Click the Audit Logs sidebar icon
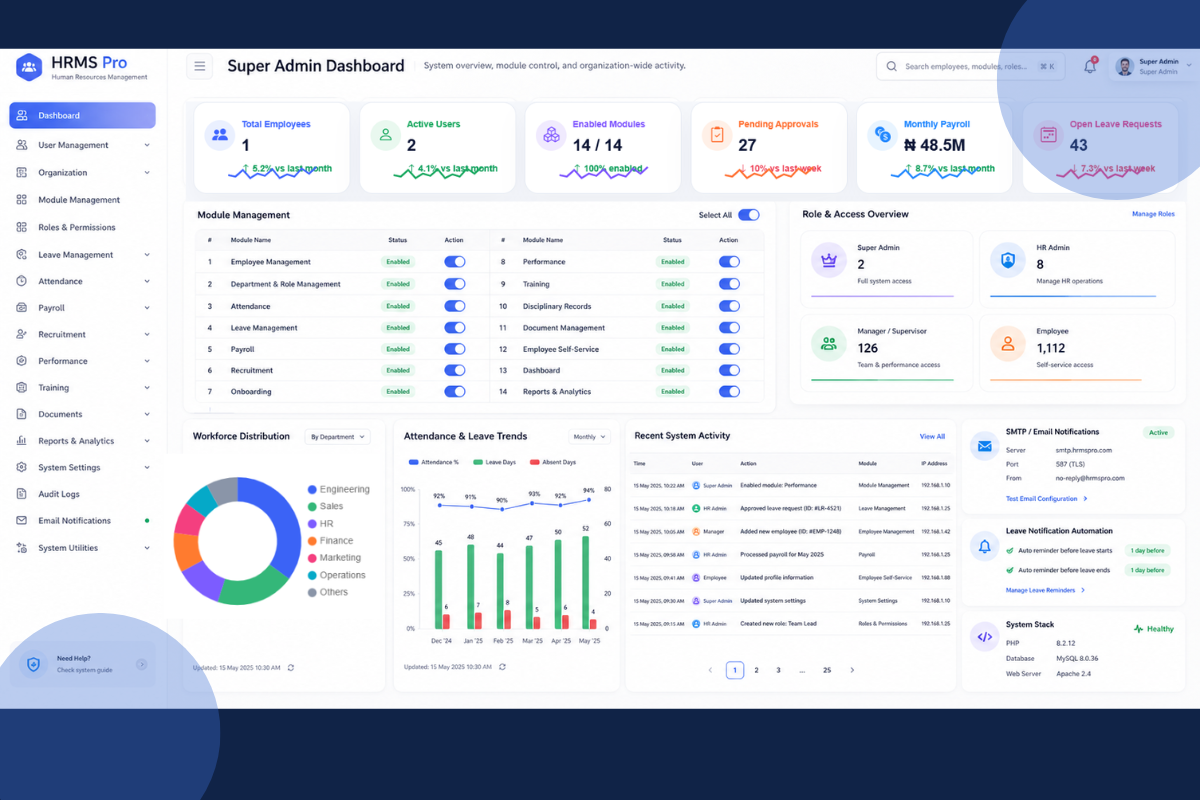 tap(21, 494)
